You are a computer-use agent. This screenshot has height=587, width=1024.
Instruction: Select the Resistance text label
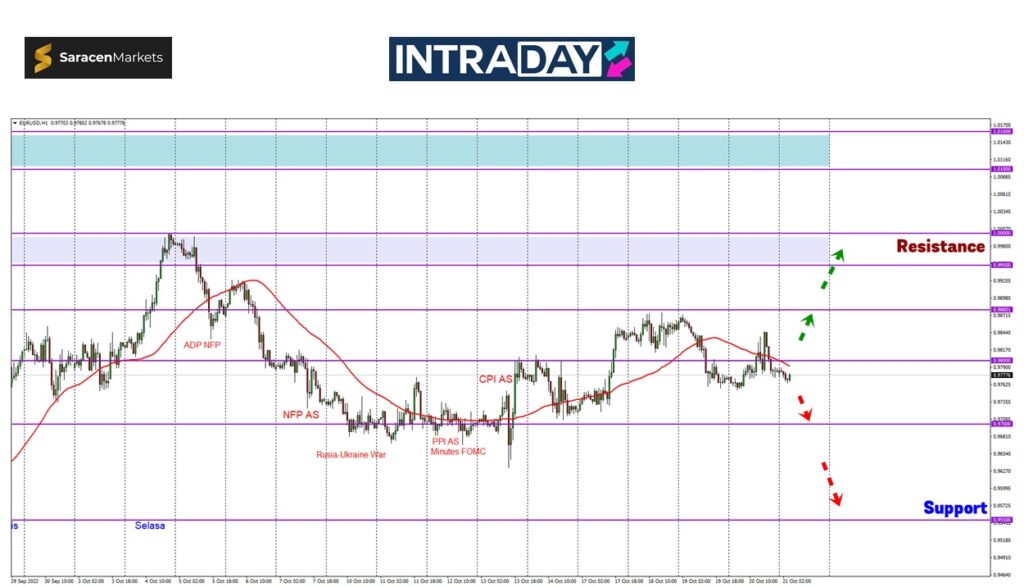point(940,246)
